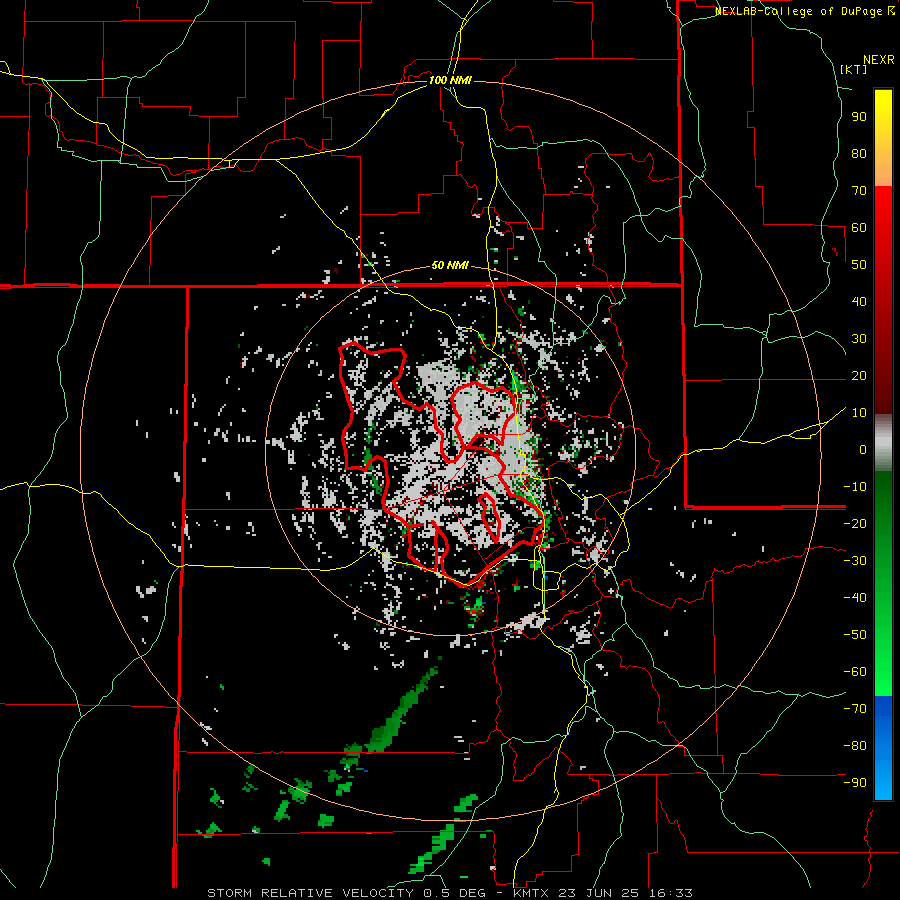Click the 20 value on the velocity scale
This screenshot has height=900, width=900.
pos(859,376)
